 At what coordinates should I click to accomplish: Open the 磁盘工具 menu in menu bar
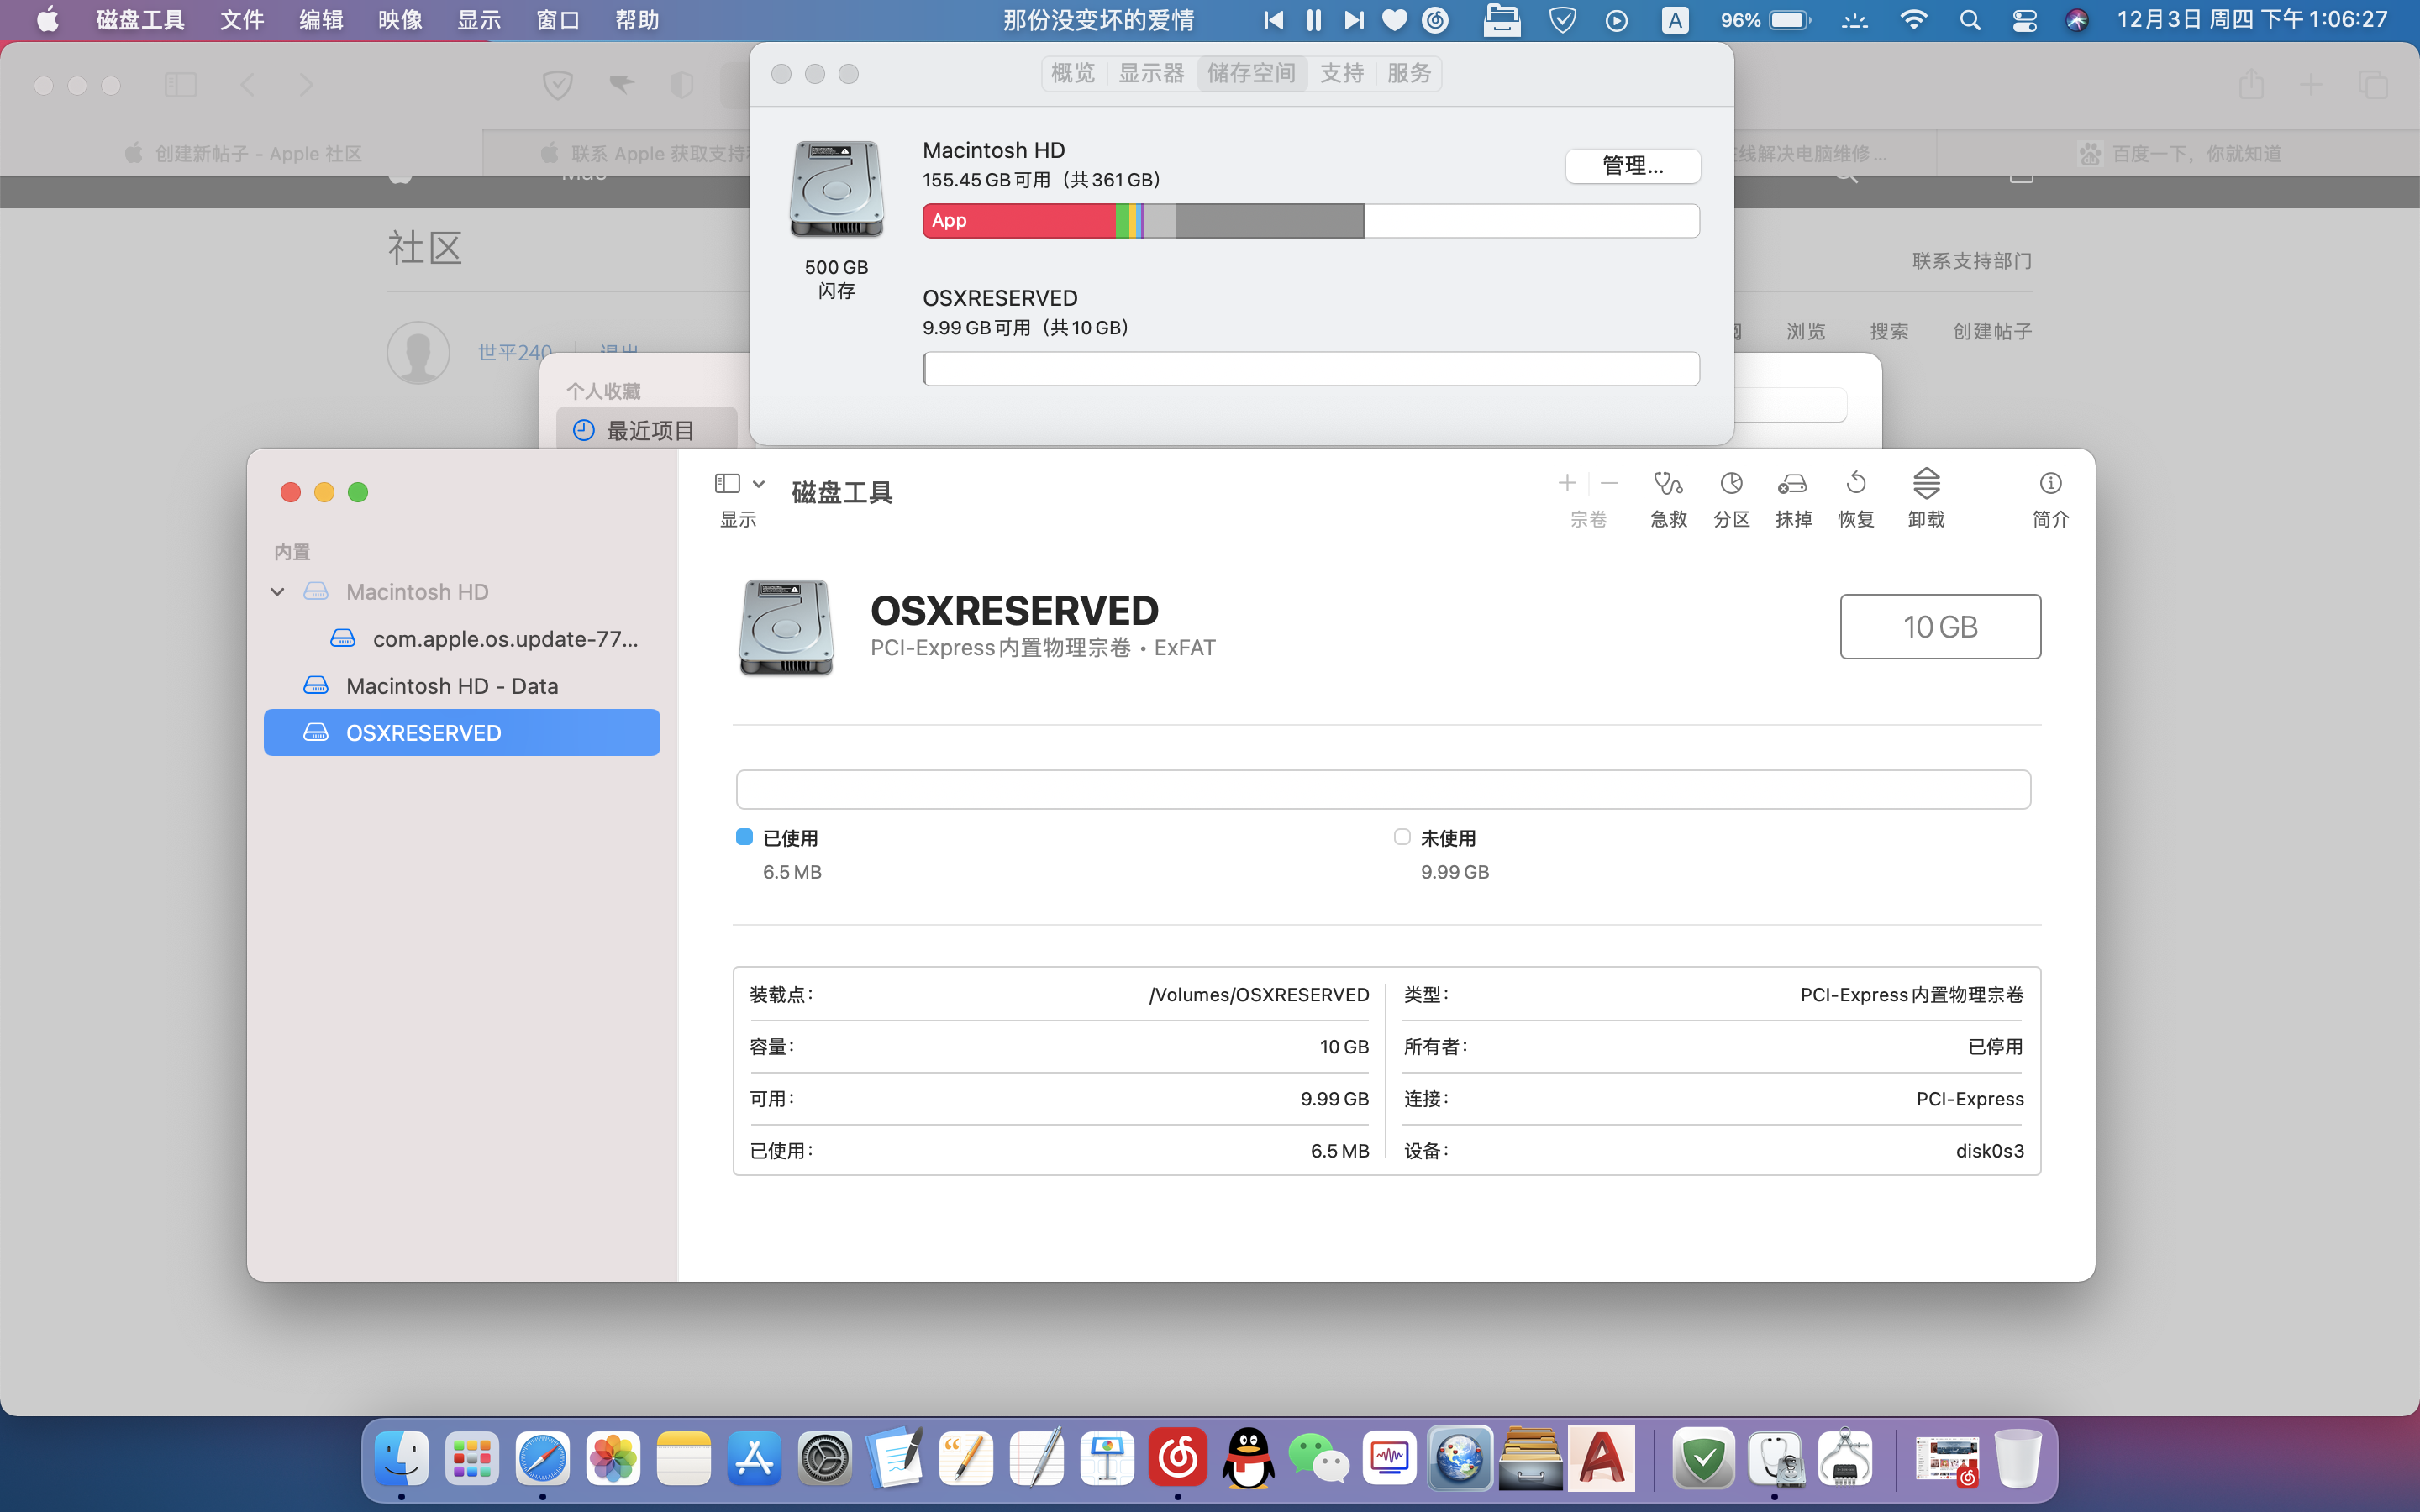140,20
